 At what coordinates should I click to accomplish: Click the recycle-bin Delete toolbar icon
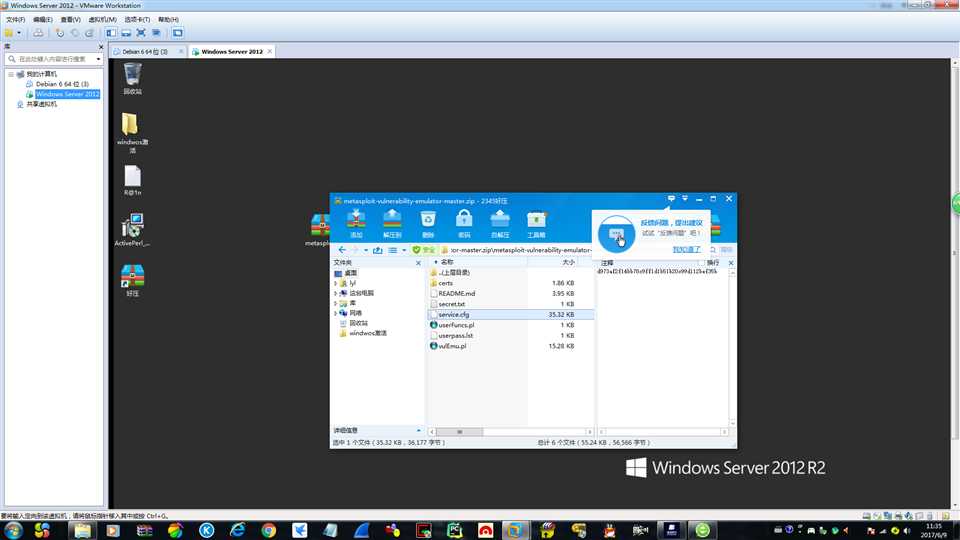(428, 223)
